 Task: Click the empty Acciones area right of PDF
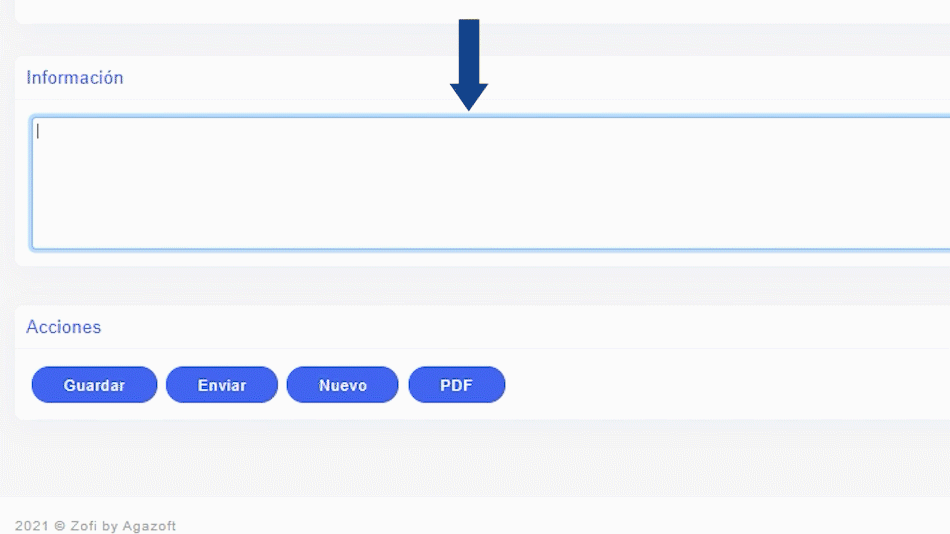720,385
